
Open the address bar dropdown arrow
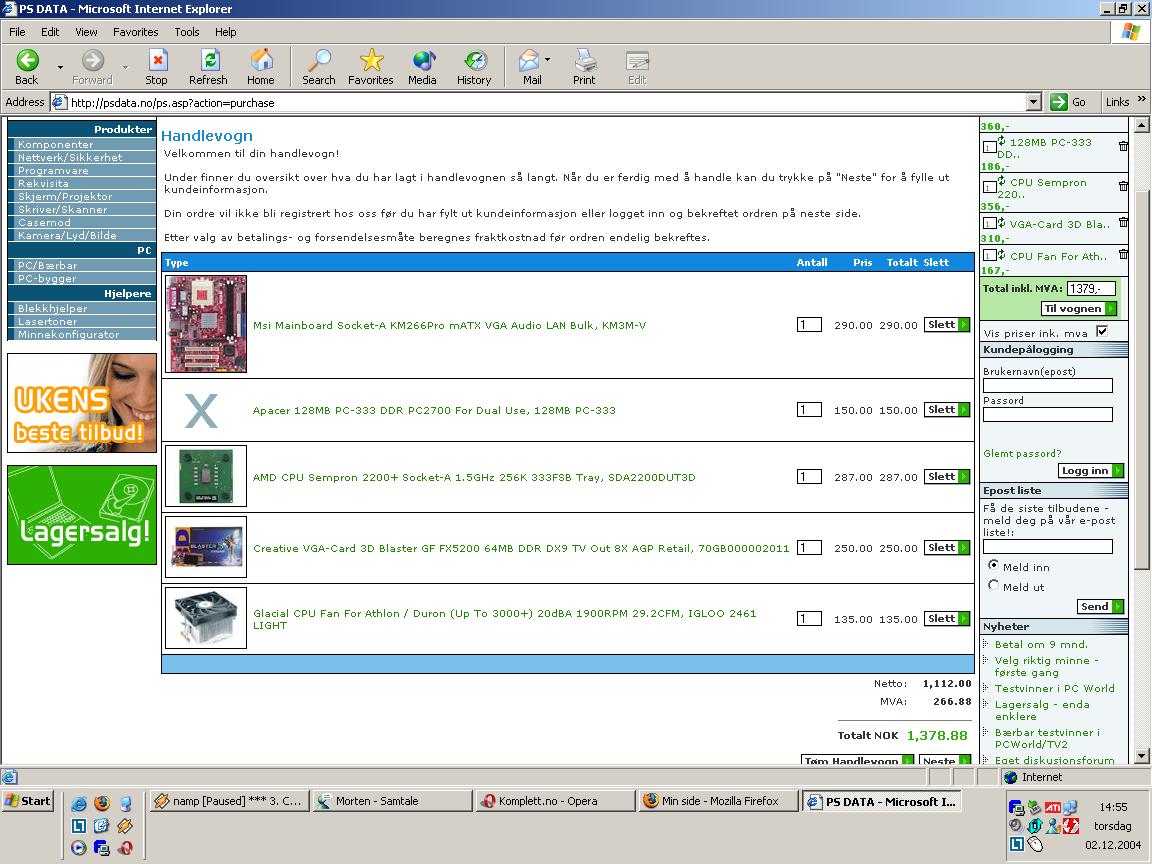(x=1034, y=102)
